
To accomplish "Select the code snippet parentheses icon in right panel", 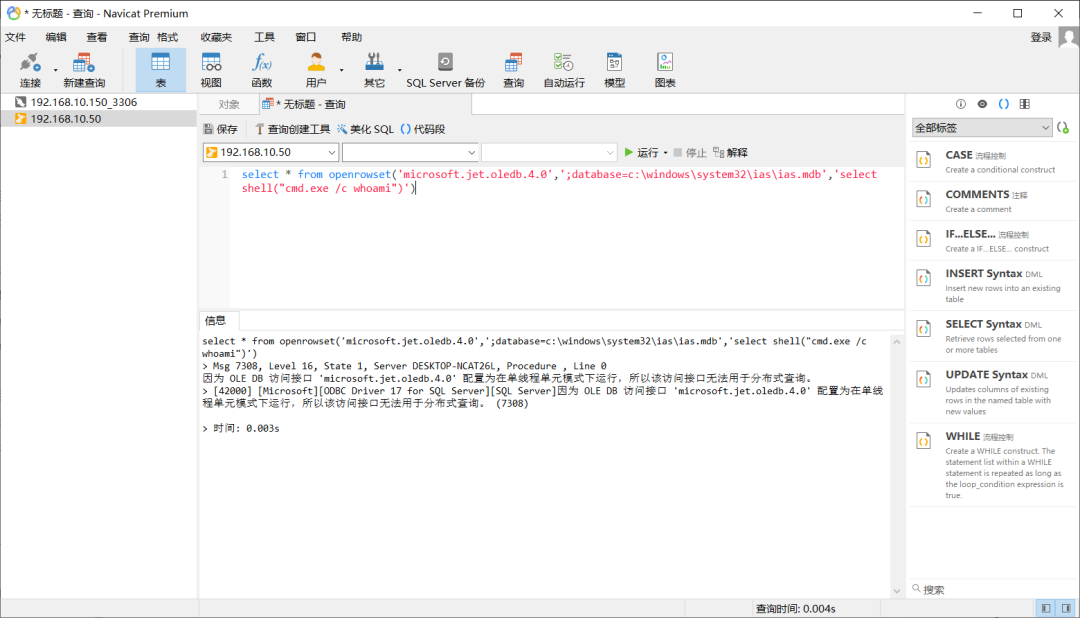I will click(x=1004, y=104).
